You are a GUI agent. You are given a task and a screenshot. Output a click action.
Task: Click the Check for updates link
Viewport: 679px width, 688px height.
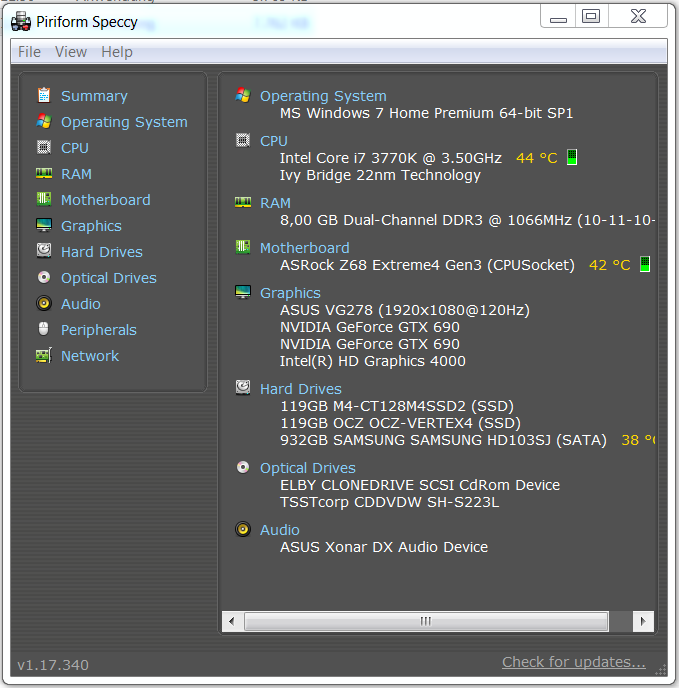[574, 662]
